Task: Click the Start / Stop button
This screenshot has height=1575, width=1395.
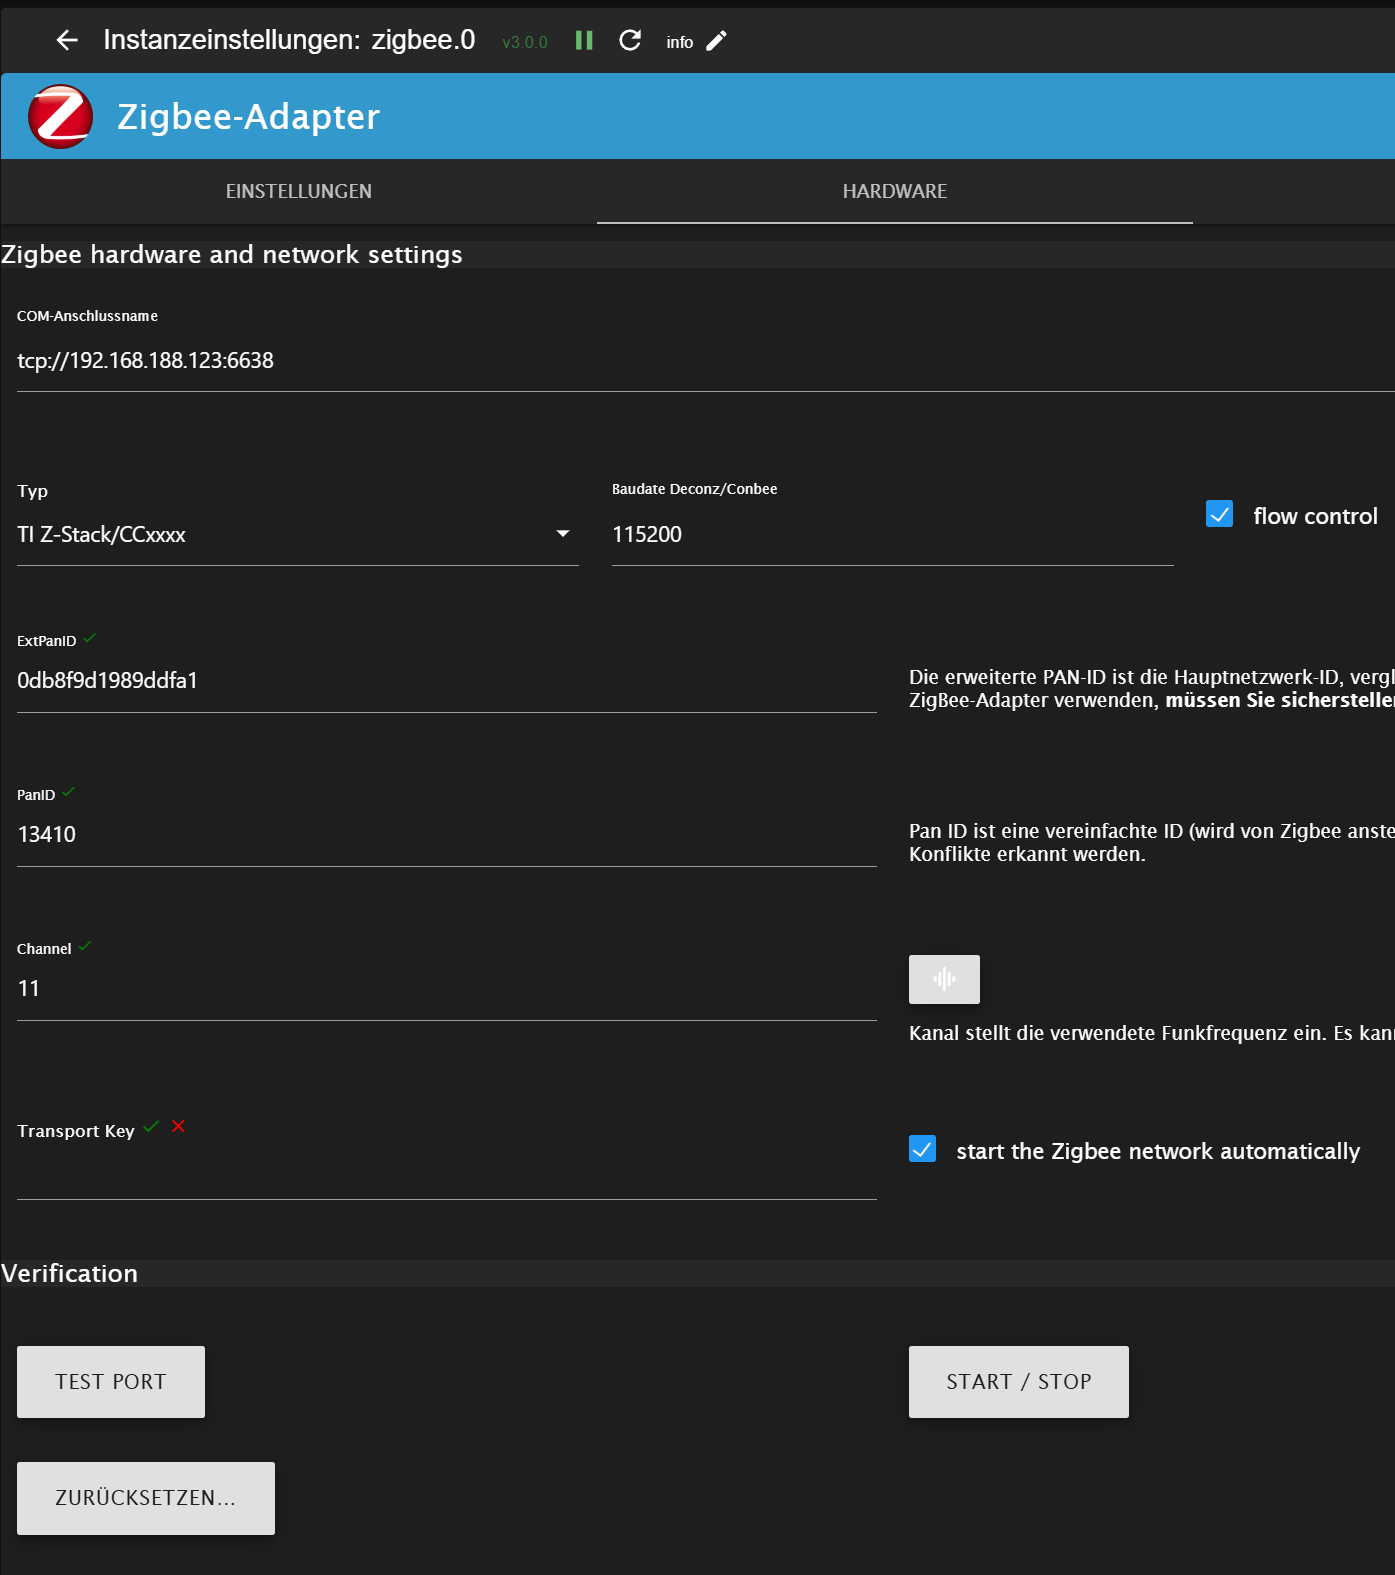Action: [x=1018, y=1381]
